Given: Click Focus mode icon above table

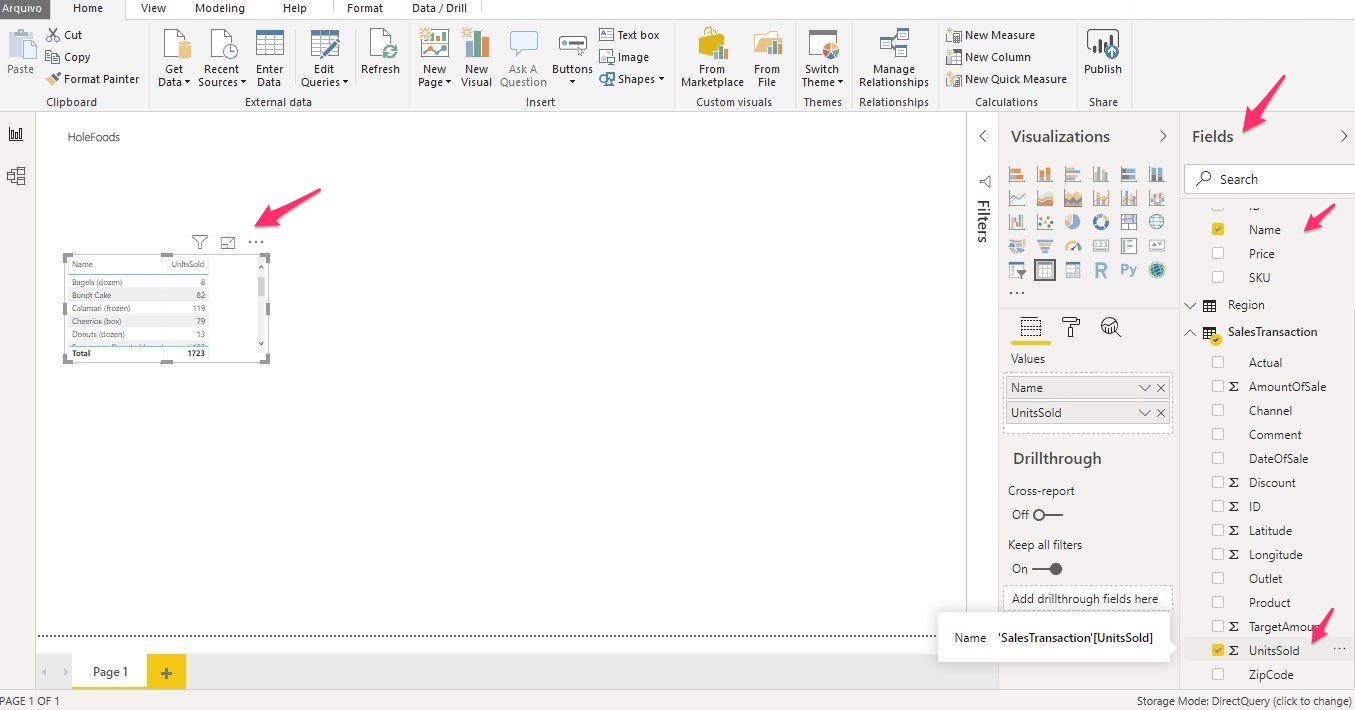Looking at the screenshot, I should pos(228,242).
